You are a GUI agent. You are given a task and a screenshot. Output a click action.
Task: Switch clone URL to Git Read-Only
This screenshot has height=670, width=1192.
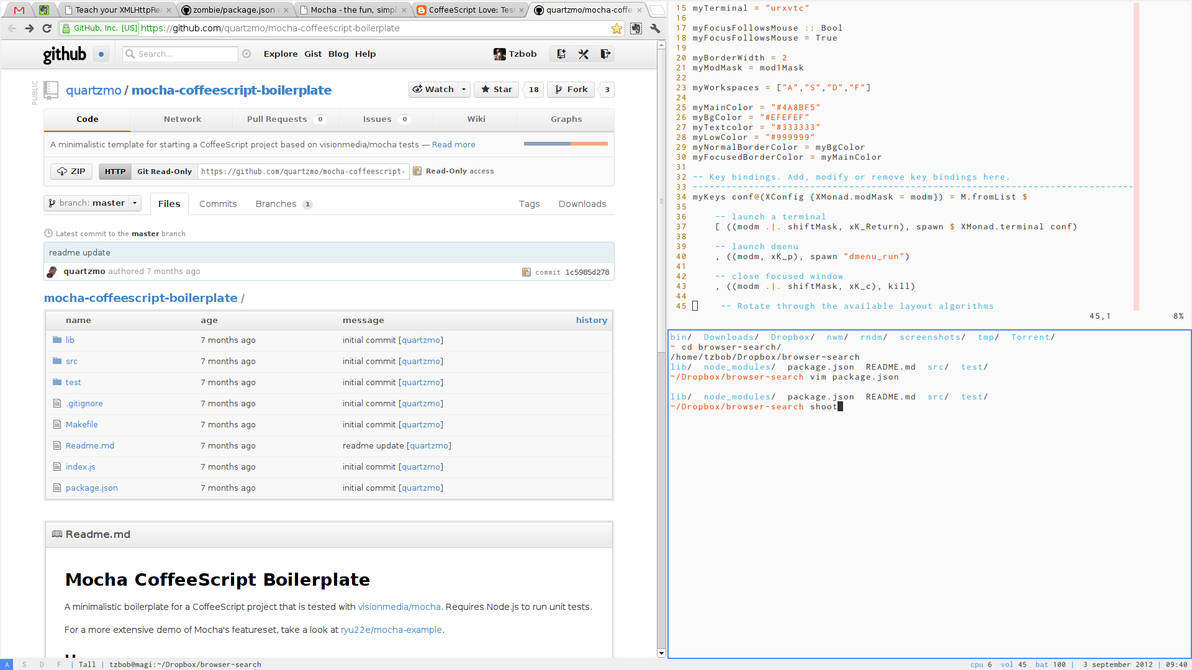164,171
